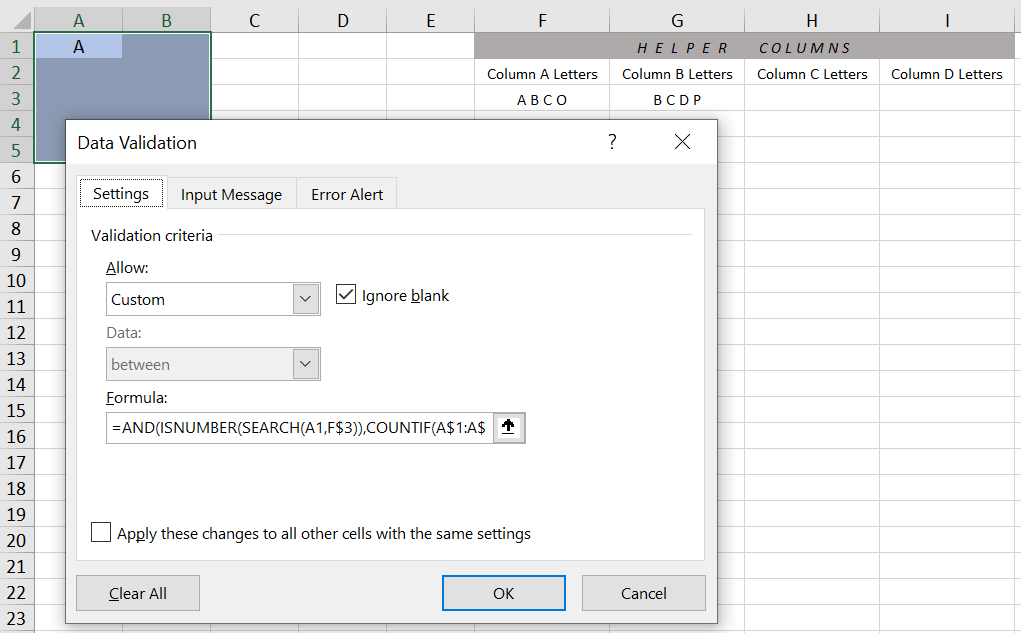The width and height of the screenshot is (1021, 633).
Task: Uncheck the Ignore blank checkbox
Action: point(345,295)
